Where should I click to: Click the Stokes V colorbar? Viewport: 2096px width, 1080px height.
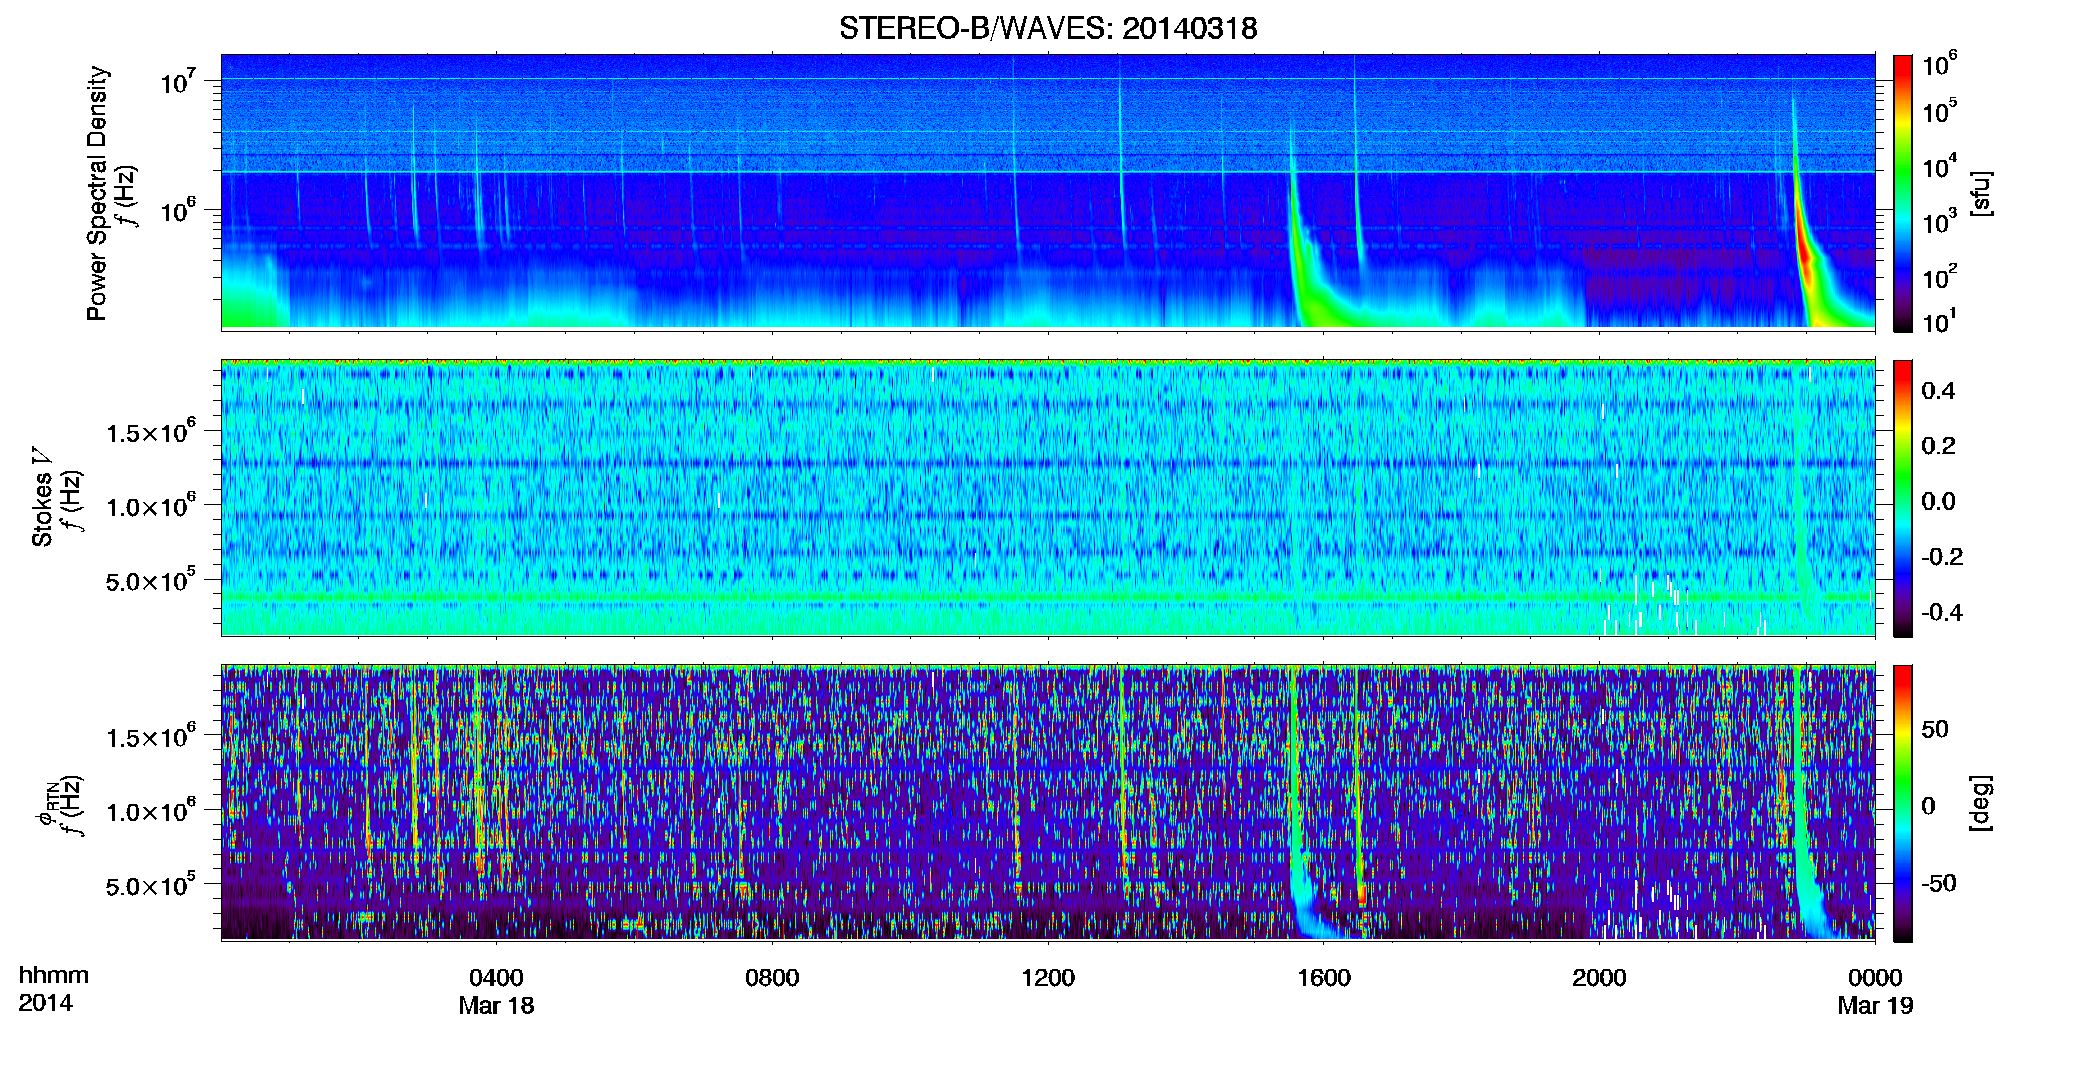1902,499
